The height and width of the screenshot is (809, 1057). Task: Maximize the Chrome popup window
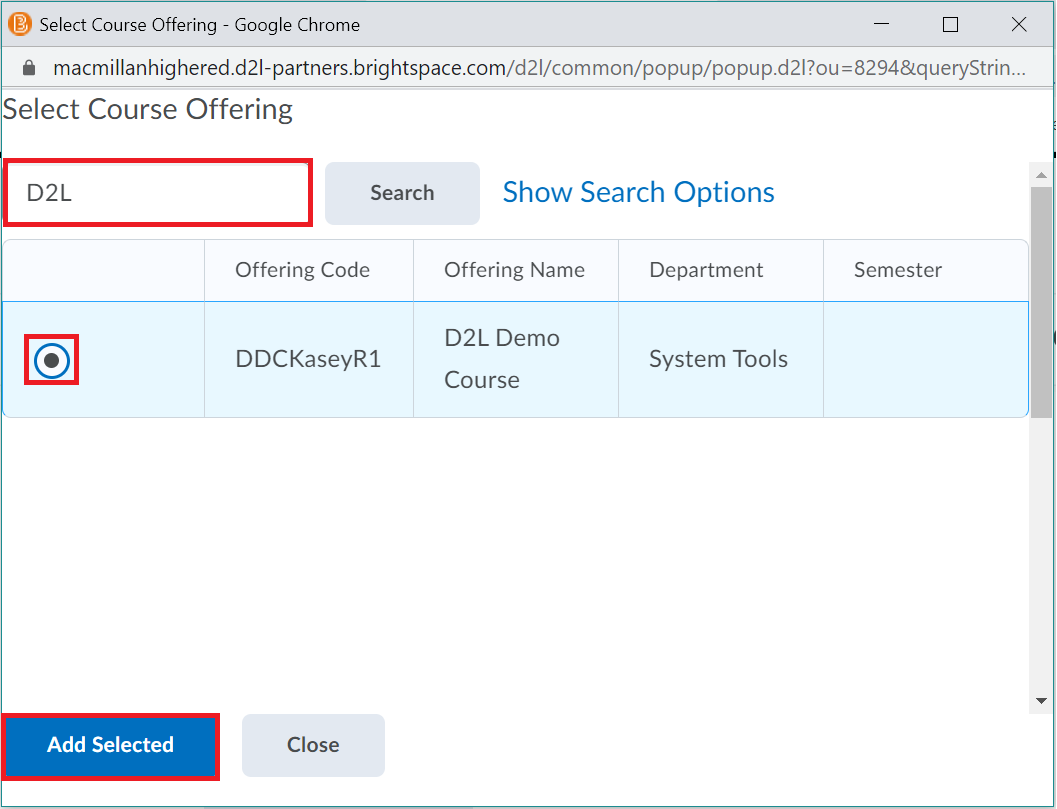(x=950, y=24)
